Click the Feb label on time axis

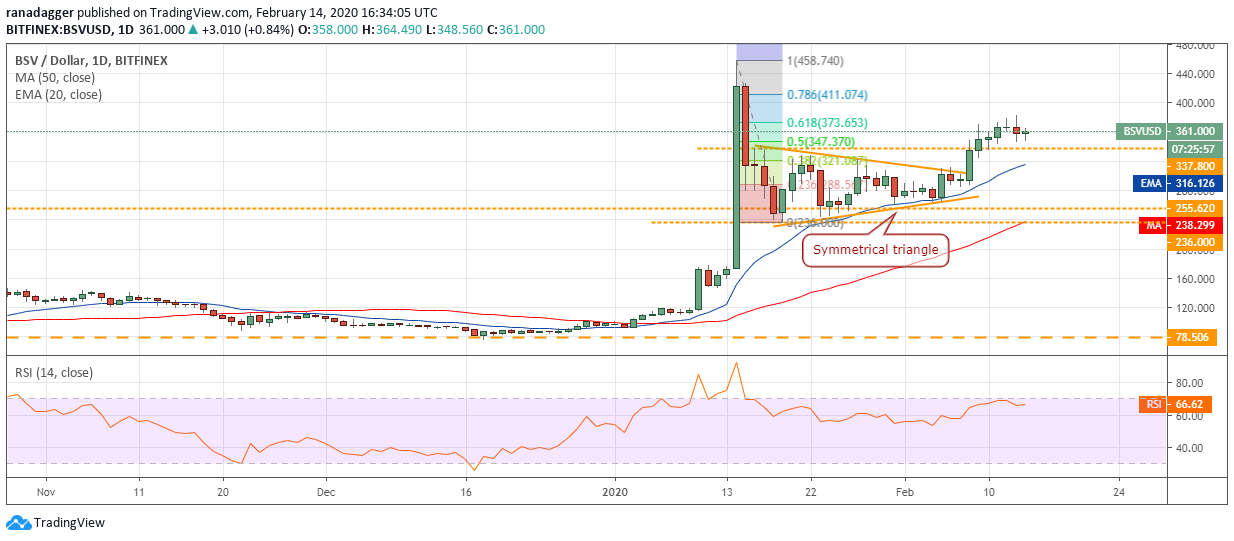[905, 492]
